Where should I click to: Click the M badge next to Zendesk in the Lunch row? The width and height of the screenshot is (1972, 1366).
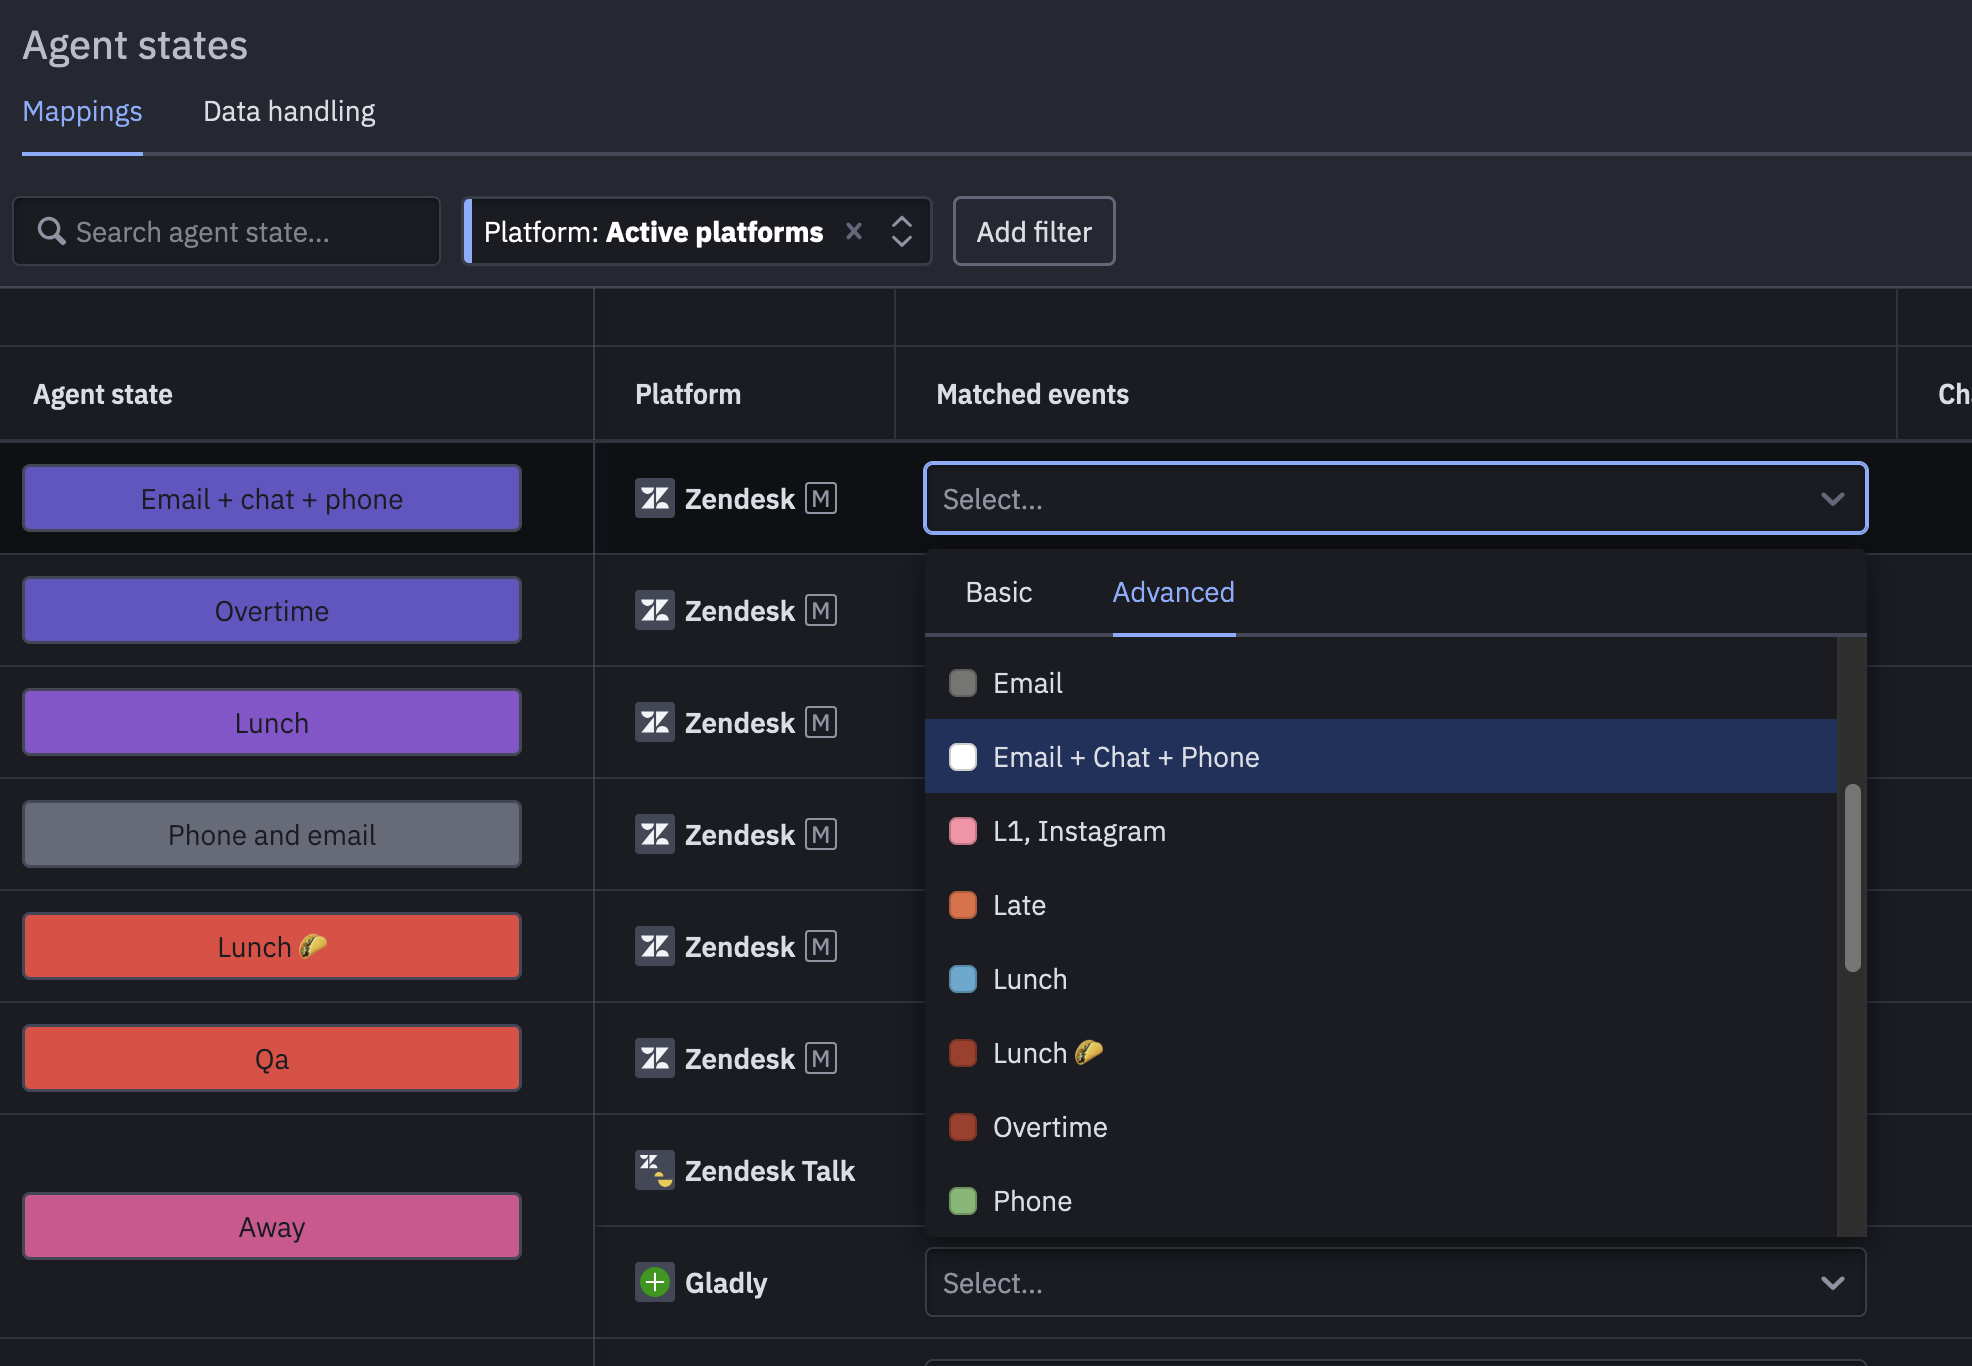point(821,722)
